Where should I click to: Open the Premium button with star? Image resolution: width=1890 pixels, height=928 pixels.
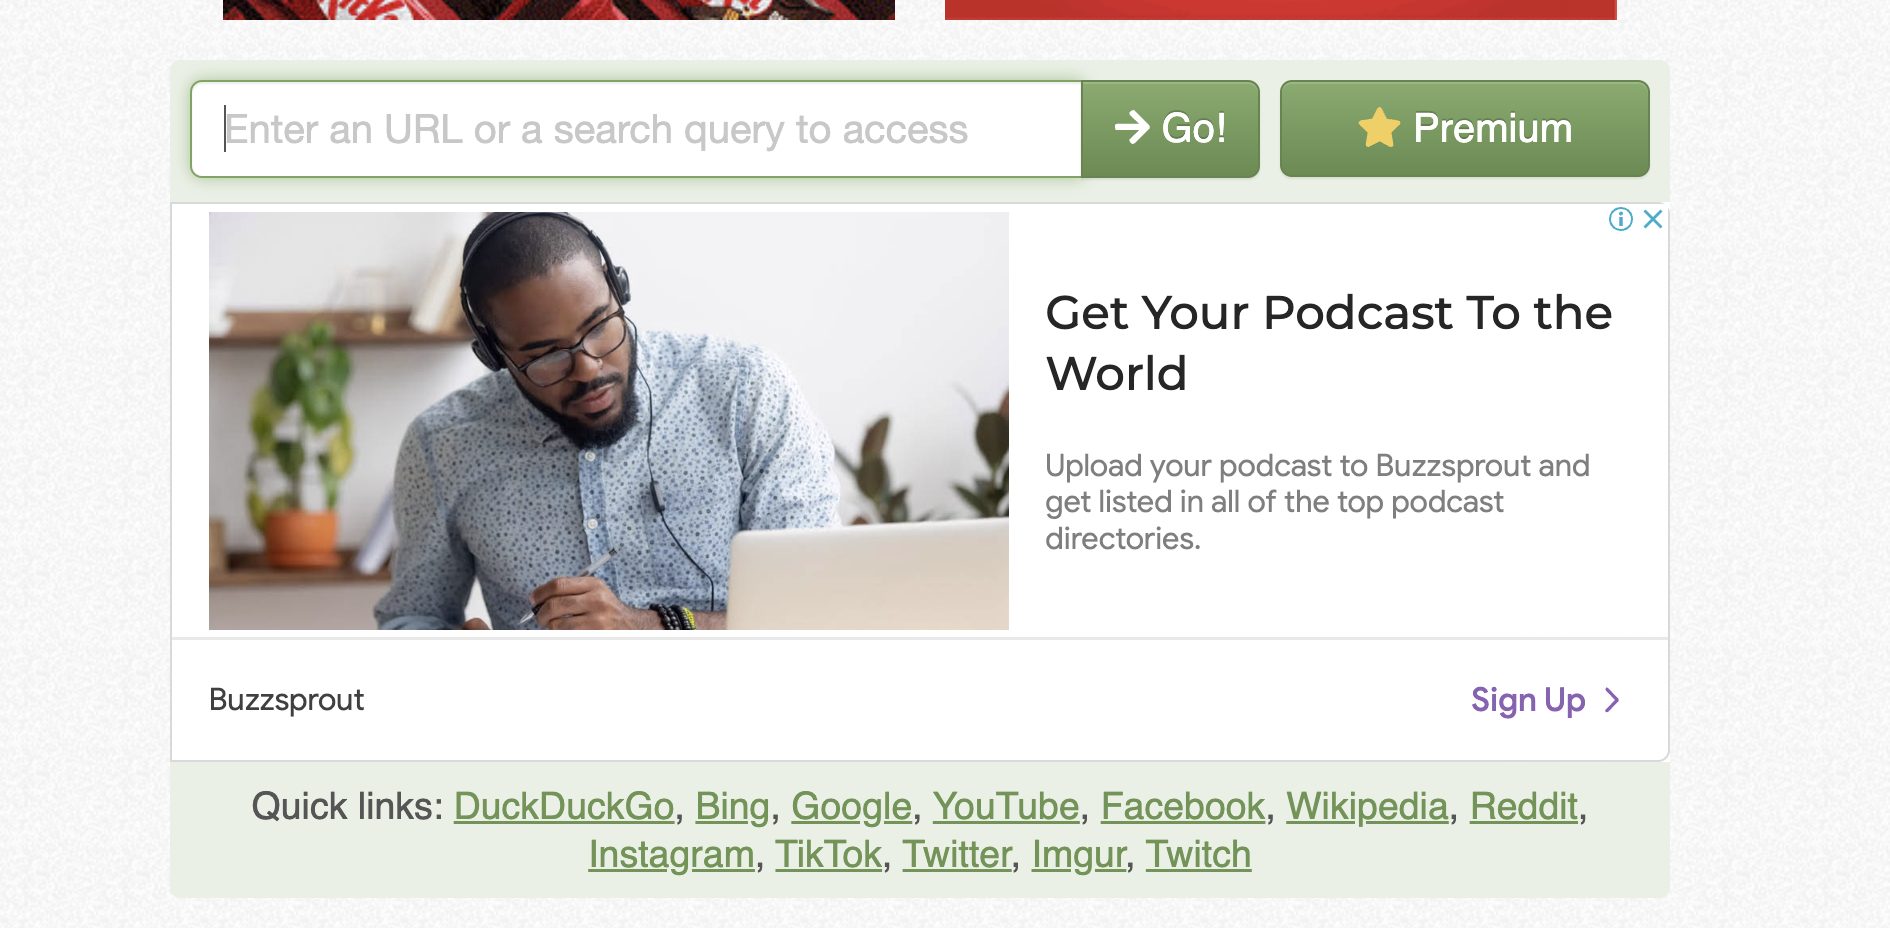1464,129
